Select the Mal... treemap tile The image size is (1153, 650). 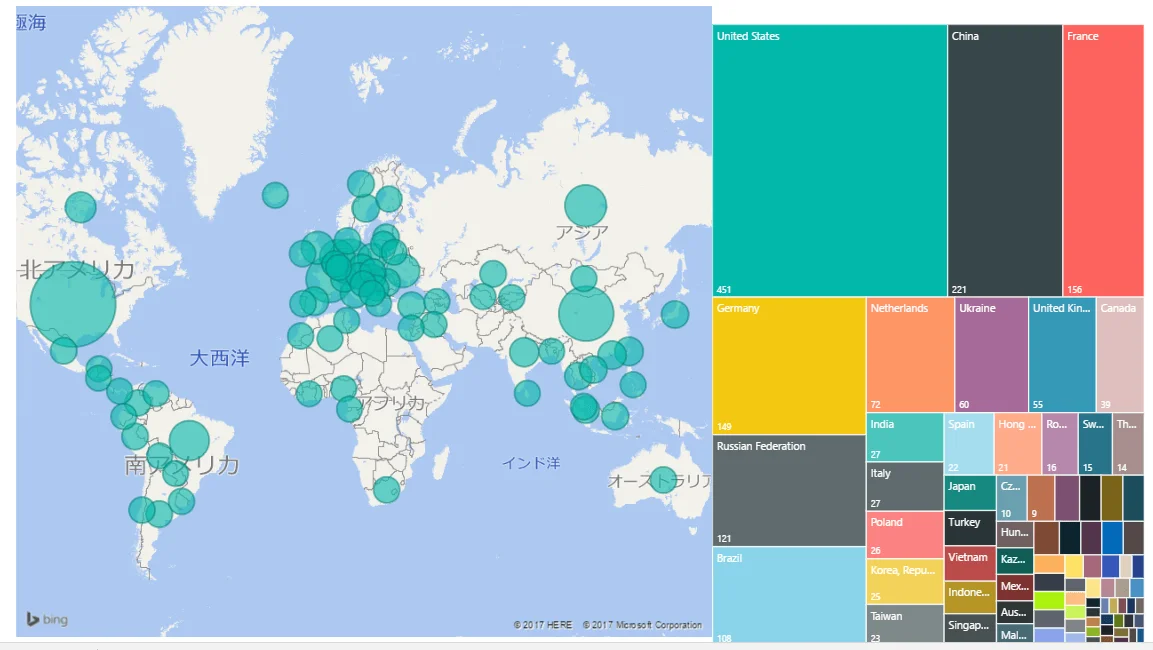[x=1015, y=634]
